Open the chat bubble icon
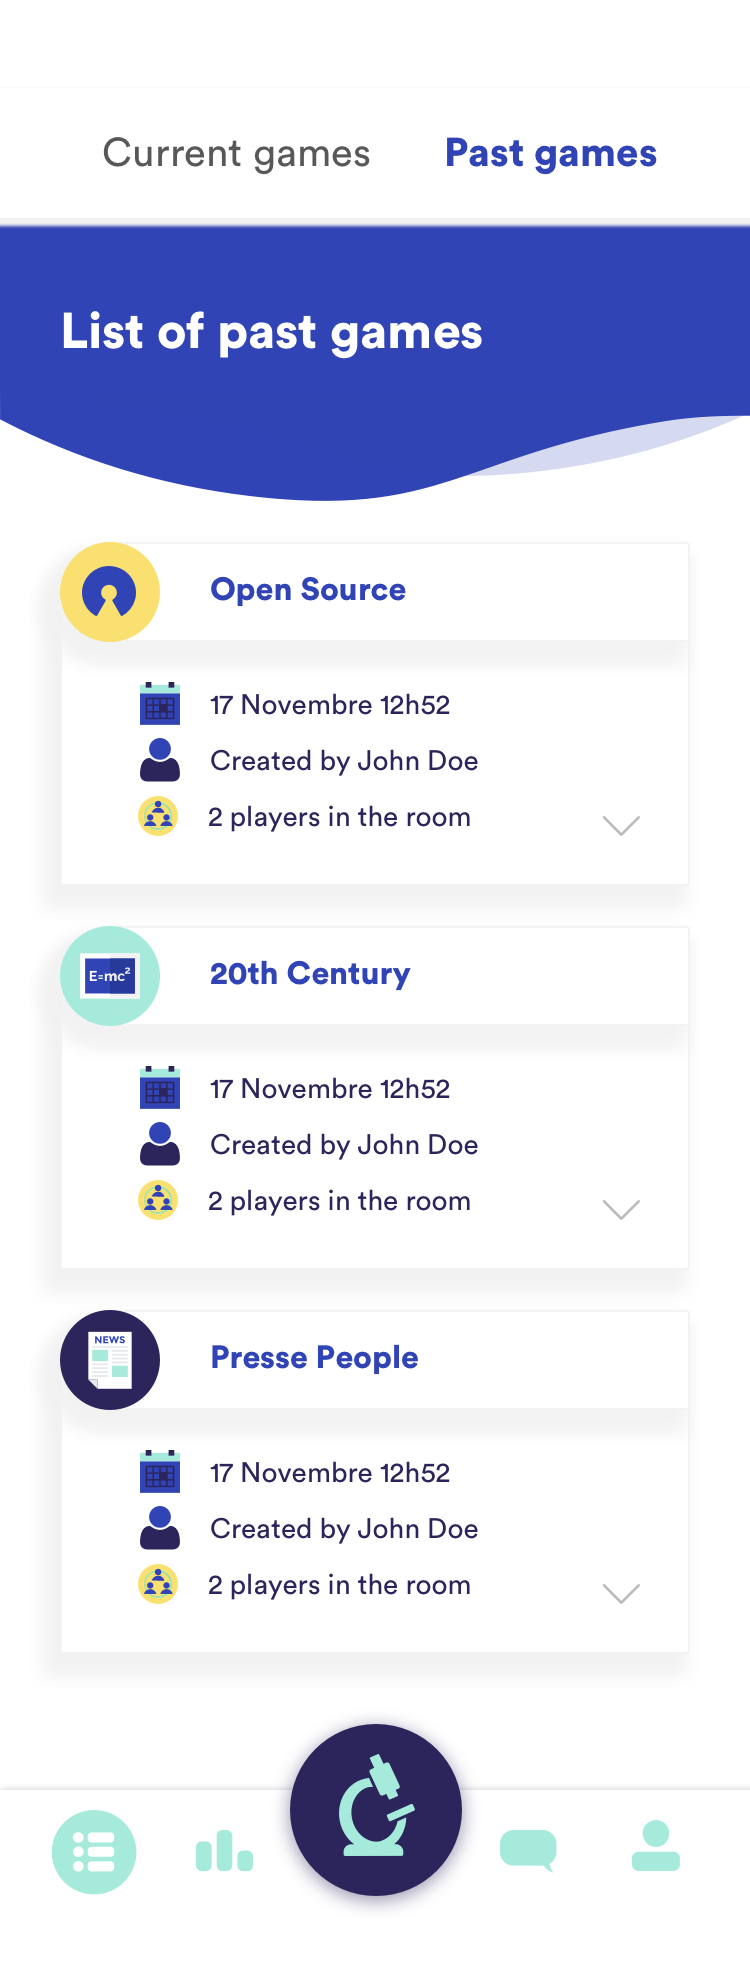 528,1850
